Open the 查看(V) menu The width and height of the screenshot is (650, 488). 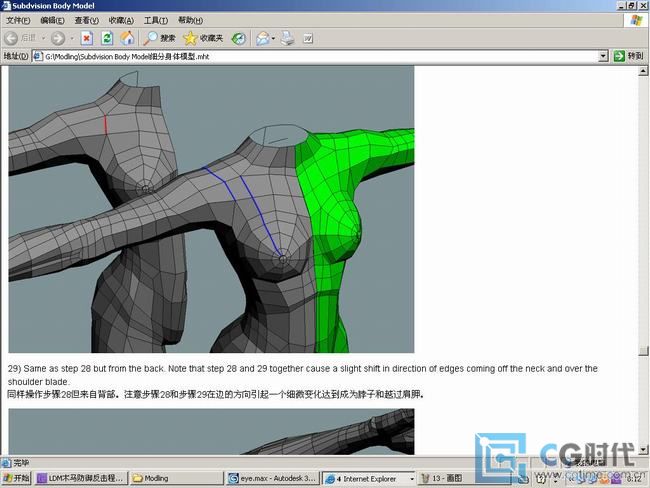pyautogui.click(x=87, y=20)
